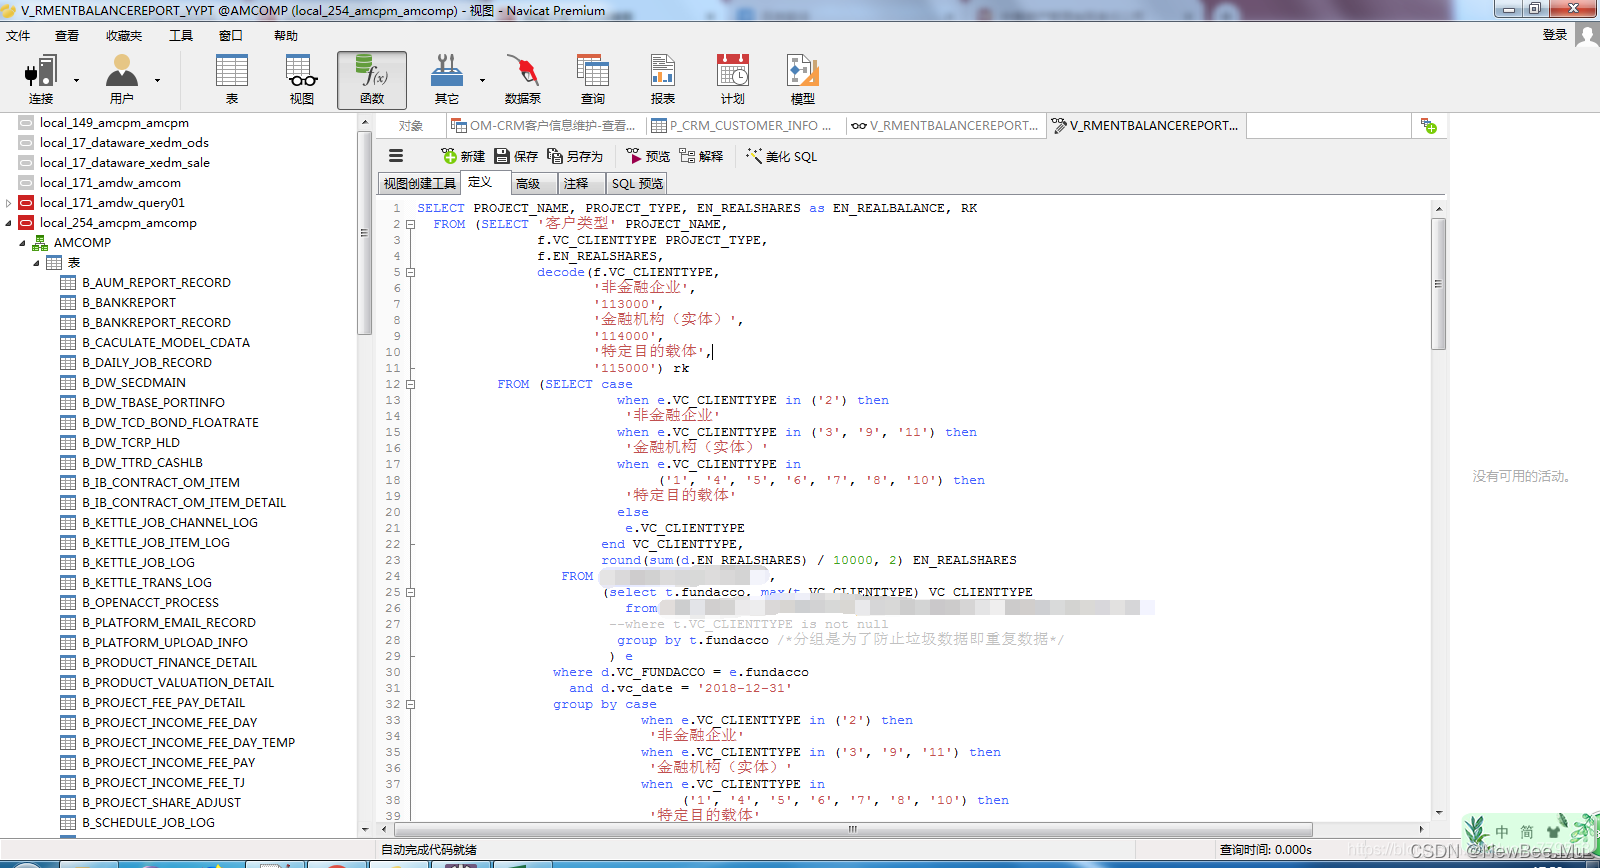Open the 用户 dropdown arrow

tap(157, 80)
